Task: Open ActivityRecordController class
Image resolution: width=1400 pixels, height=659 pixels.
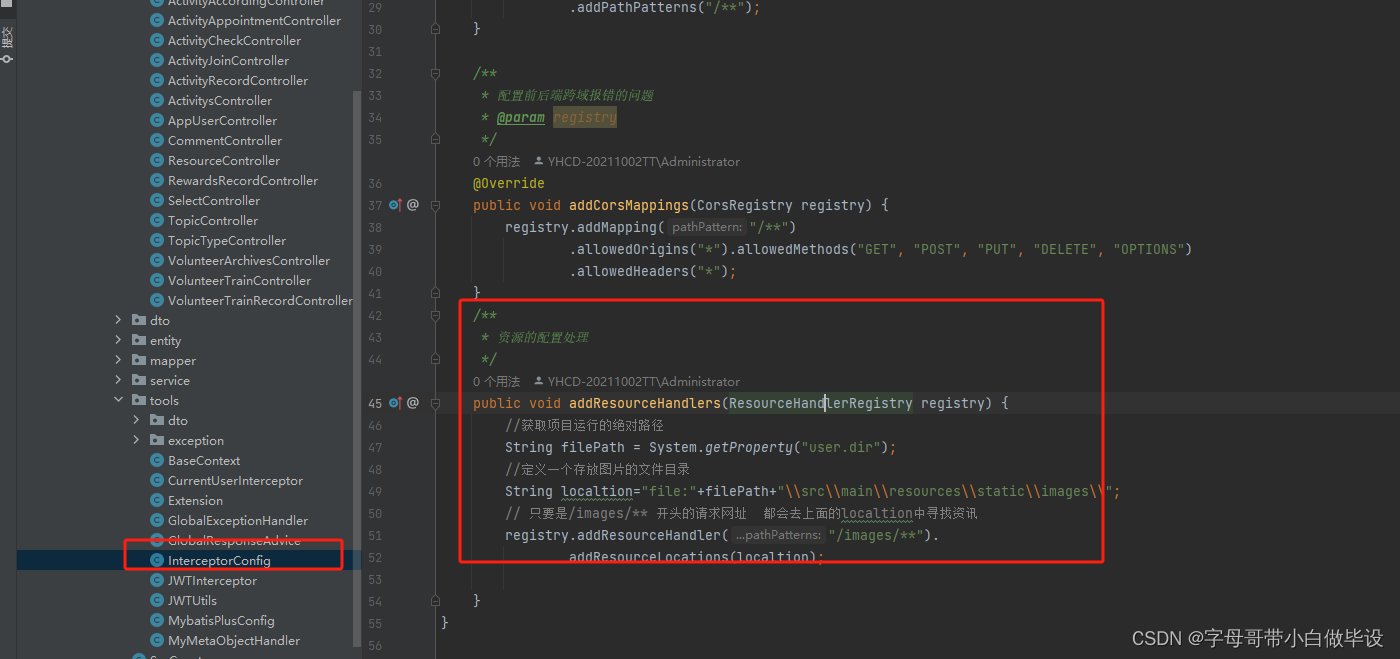Action: pyautogui.click(x=238, y=80)
